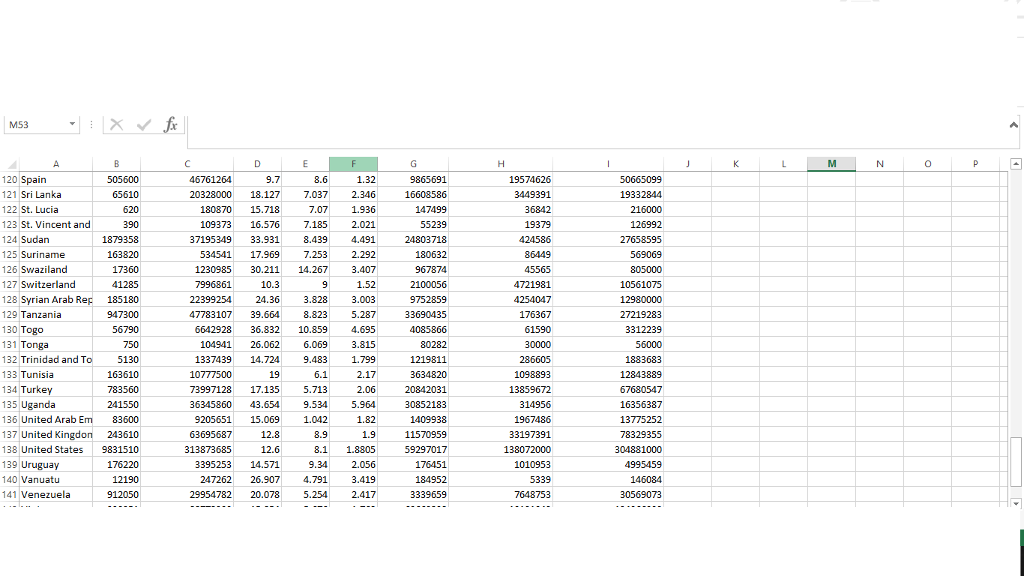1024x576 pixels.
Task: Click the scroll-up arrow on the vertical scrollbar
Action: pos(1016,164)
